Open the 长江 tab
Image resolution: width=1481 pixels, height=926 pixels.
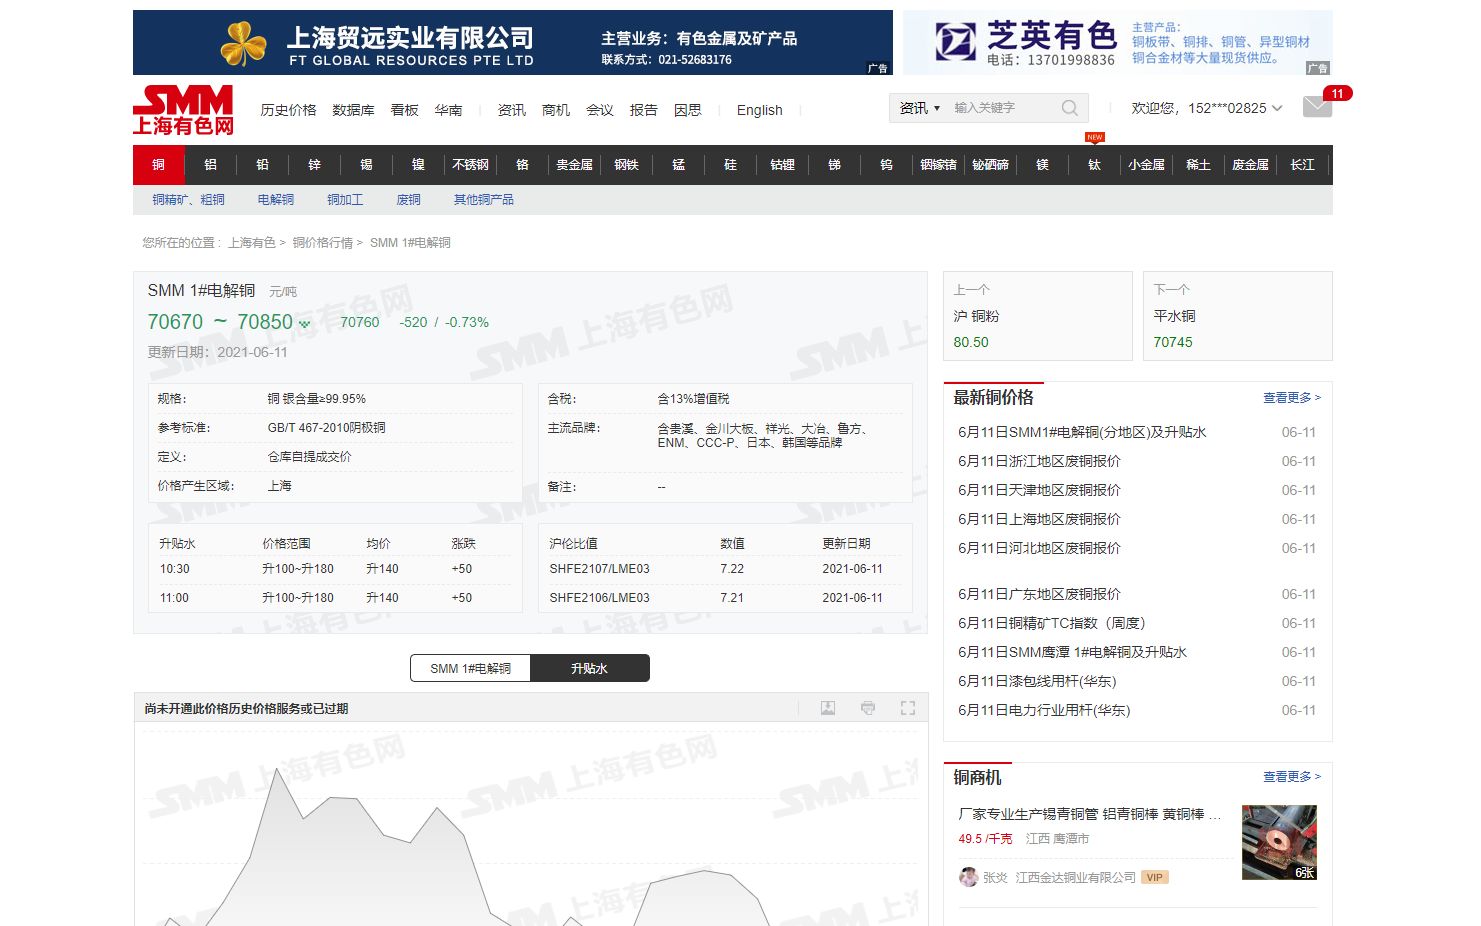point(1303,165)
